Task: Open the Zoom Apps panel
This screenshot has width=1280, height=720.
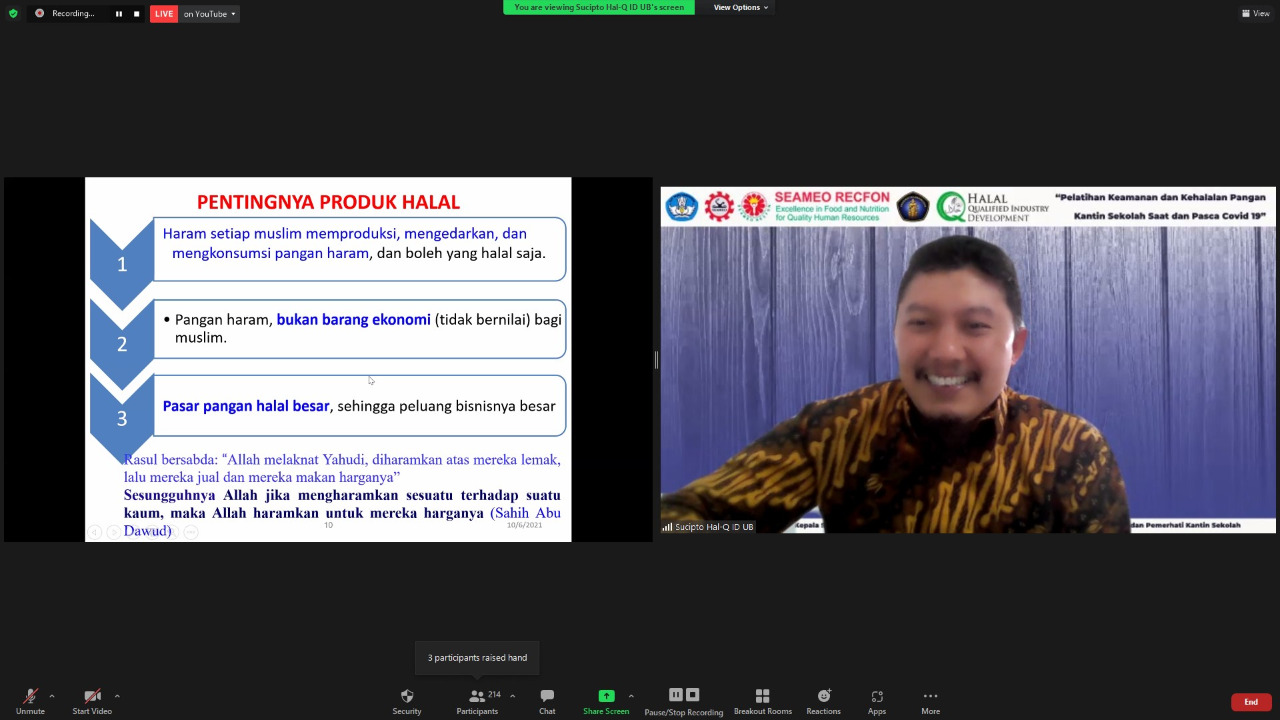Action: (876, 700)
